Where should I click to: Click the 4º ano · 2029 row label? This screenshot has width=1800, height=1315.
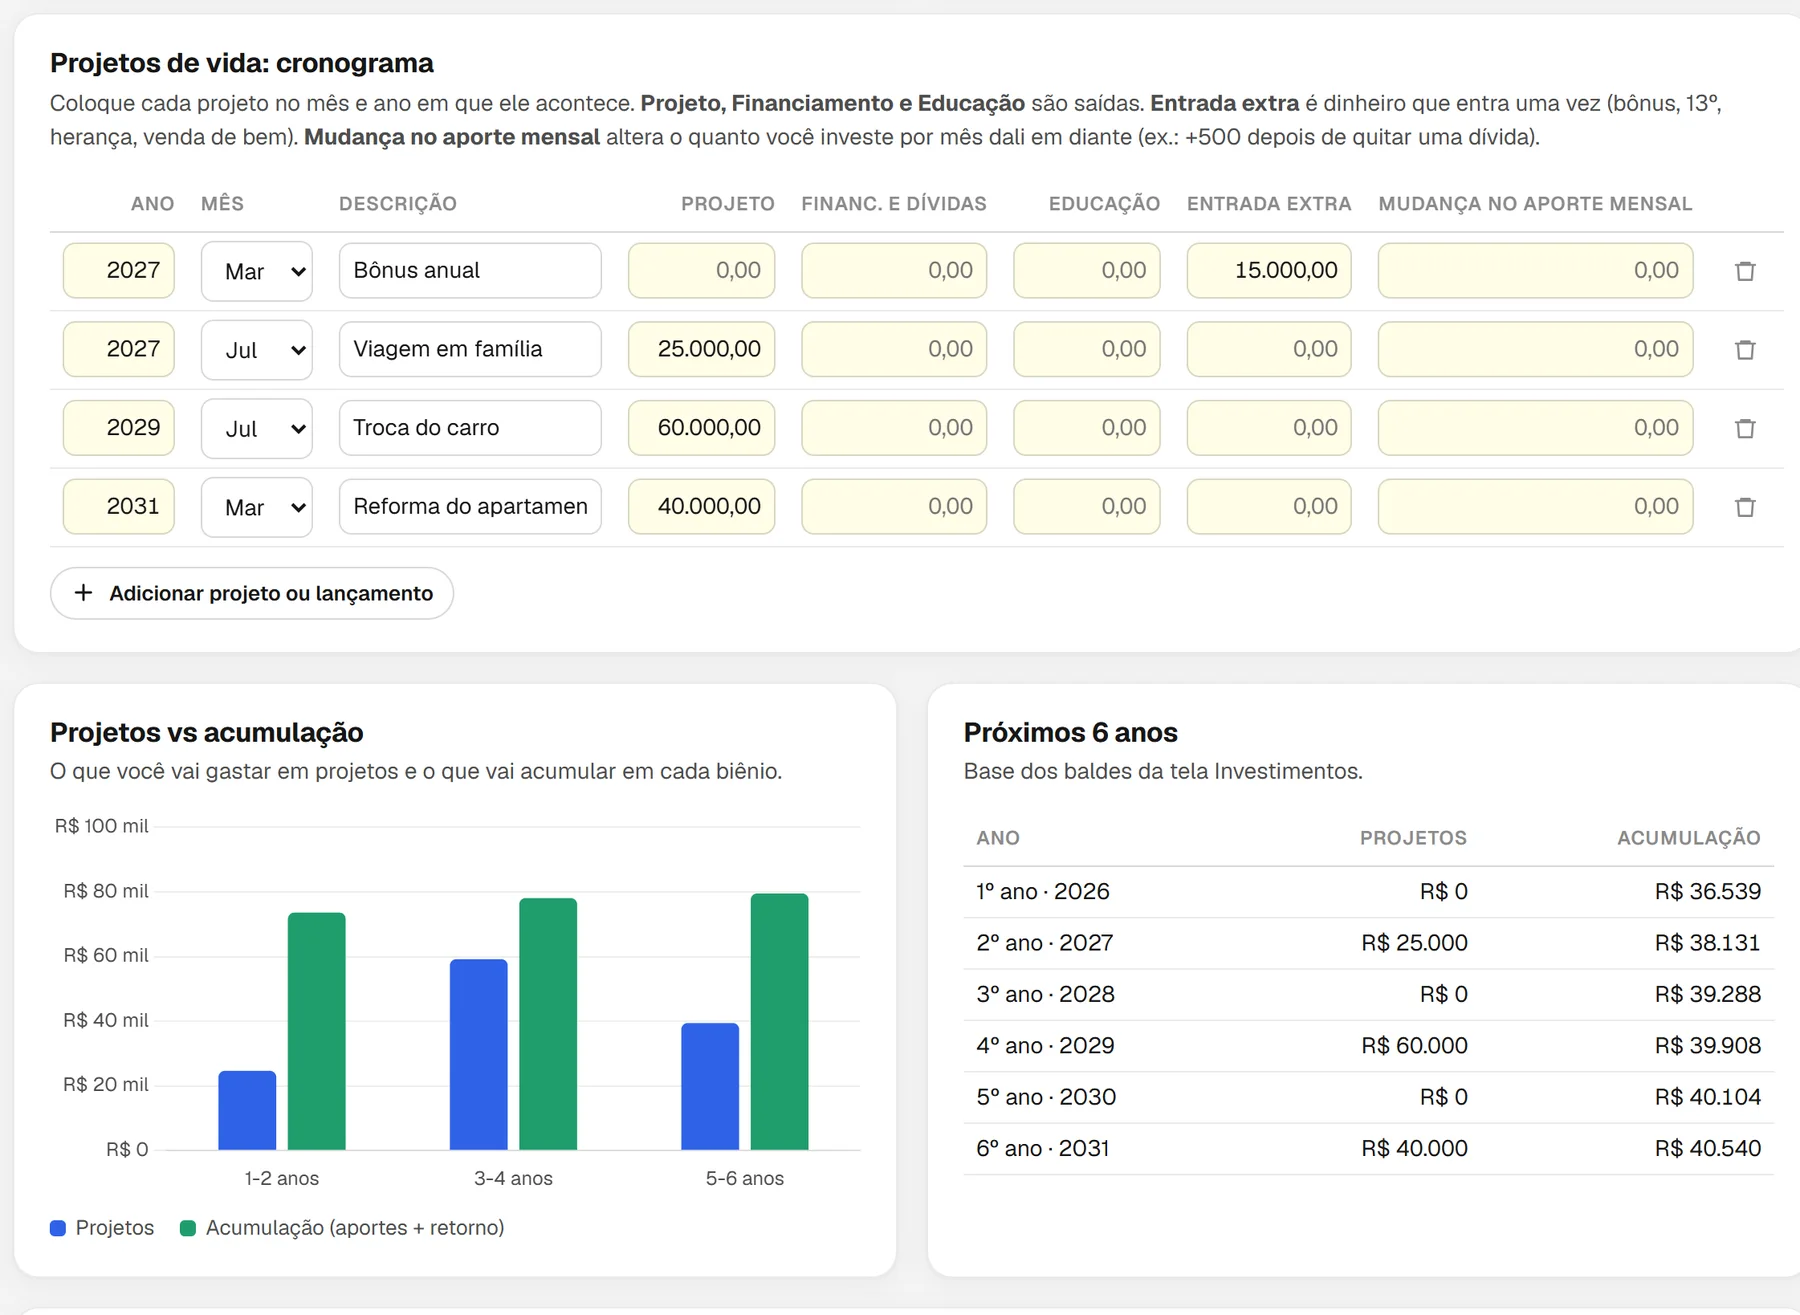[1046, 1046]
